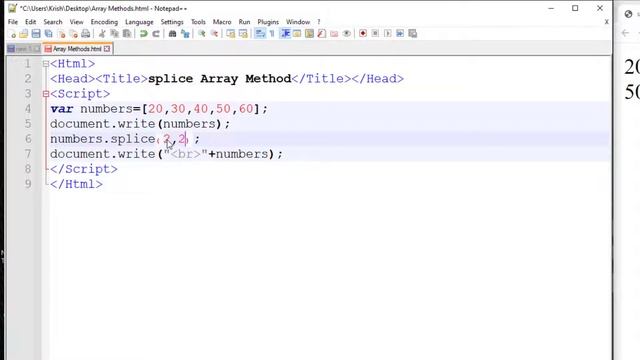Viewport: 640px width, 360px height.
Task: Toggle Show All Characters pilcrow icon
Action: [x=272, y=34]
